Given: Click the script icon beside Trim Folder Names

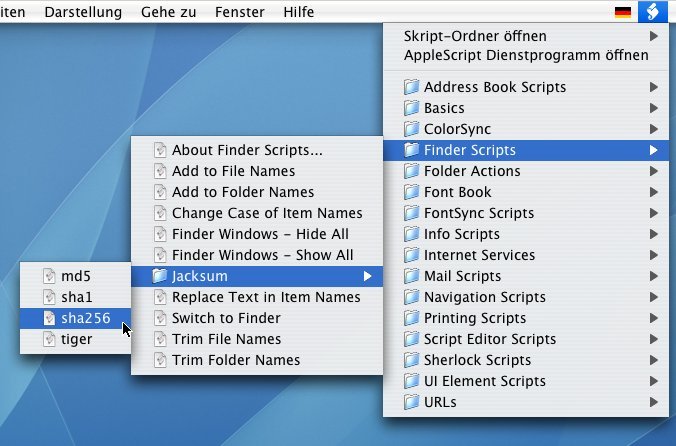Looking at the screenshot, I should (x=160, y=360).
